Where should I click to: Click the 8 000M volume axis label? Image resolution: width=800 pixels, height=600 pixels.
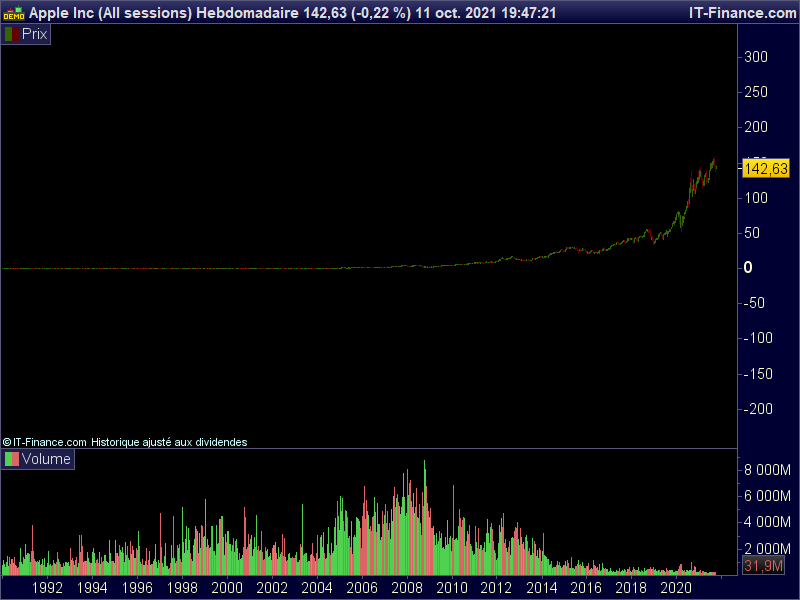click(x=767, y=469)
